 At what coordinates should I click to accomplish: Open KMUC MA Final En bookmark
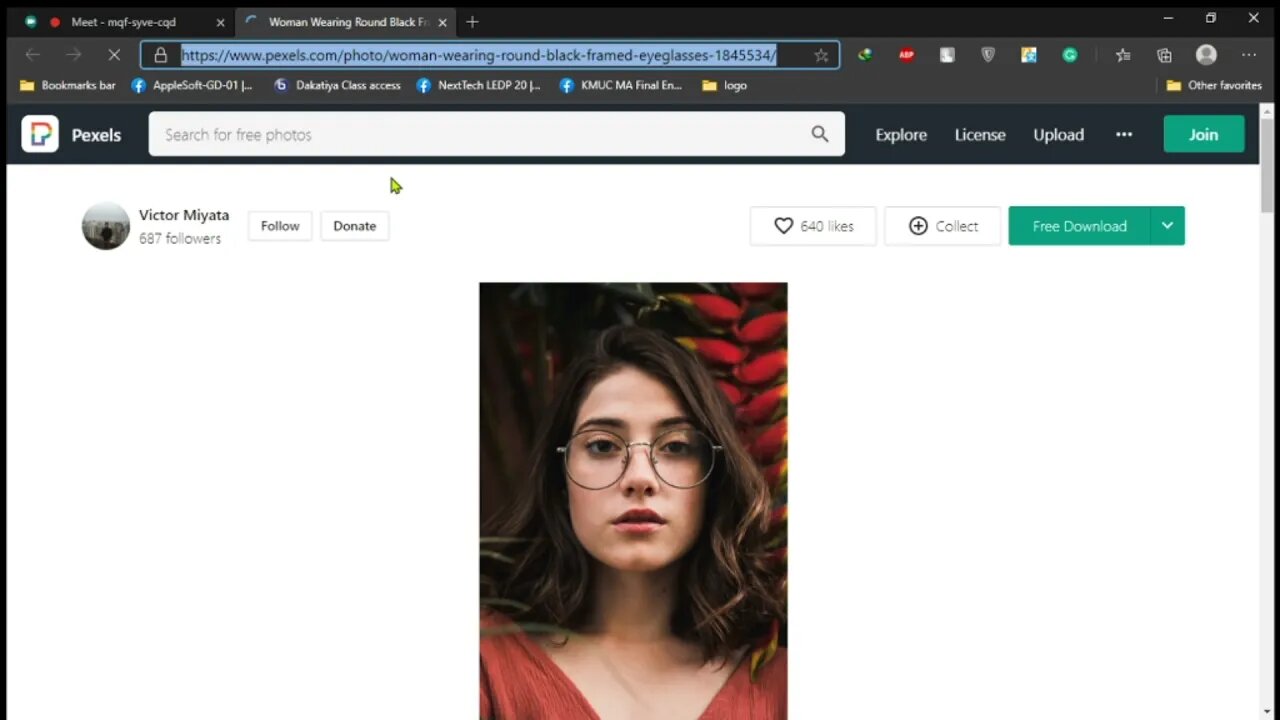coord(620,86)
